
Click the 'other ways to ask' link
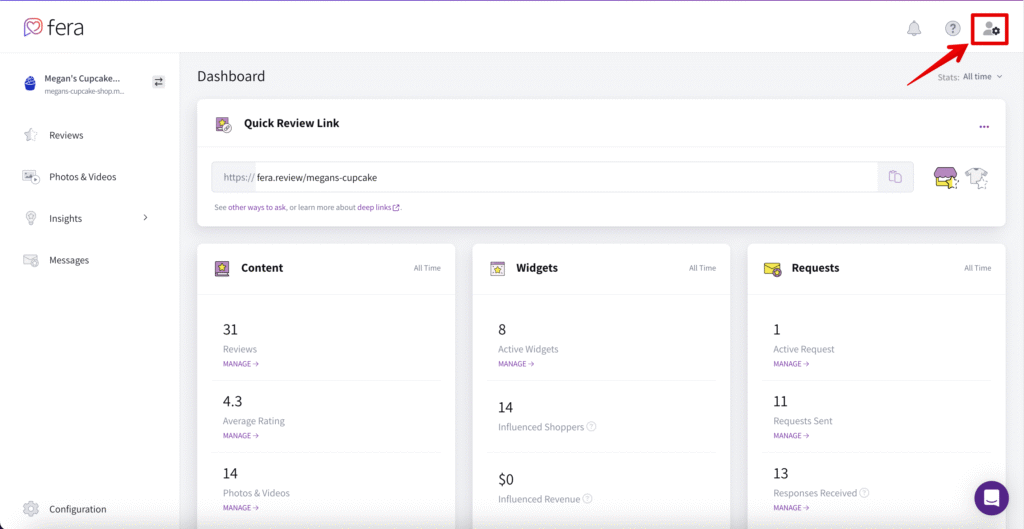click(x=257, y=208)
